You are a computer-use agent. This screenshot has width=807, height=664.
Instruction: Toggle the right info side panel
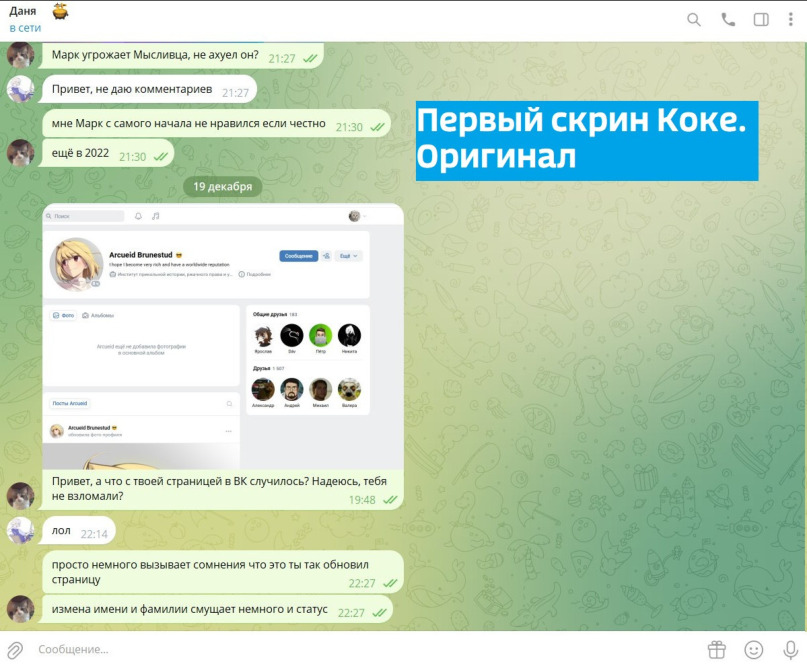click(x=761, y=19)
